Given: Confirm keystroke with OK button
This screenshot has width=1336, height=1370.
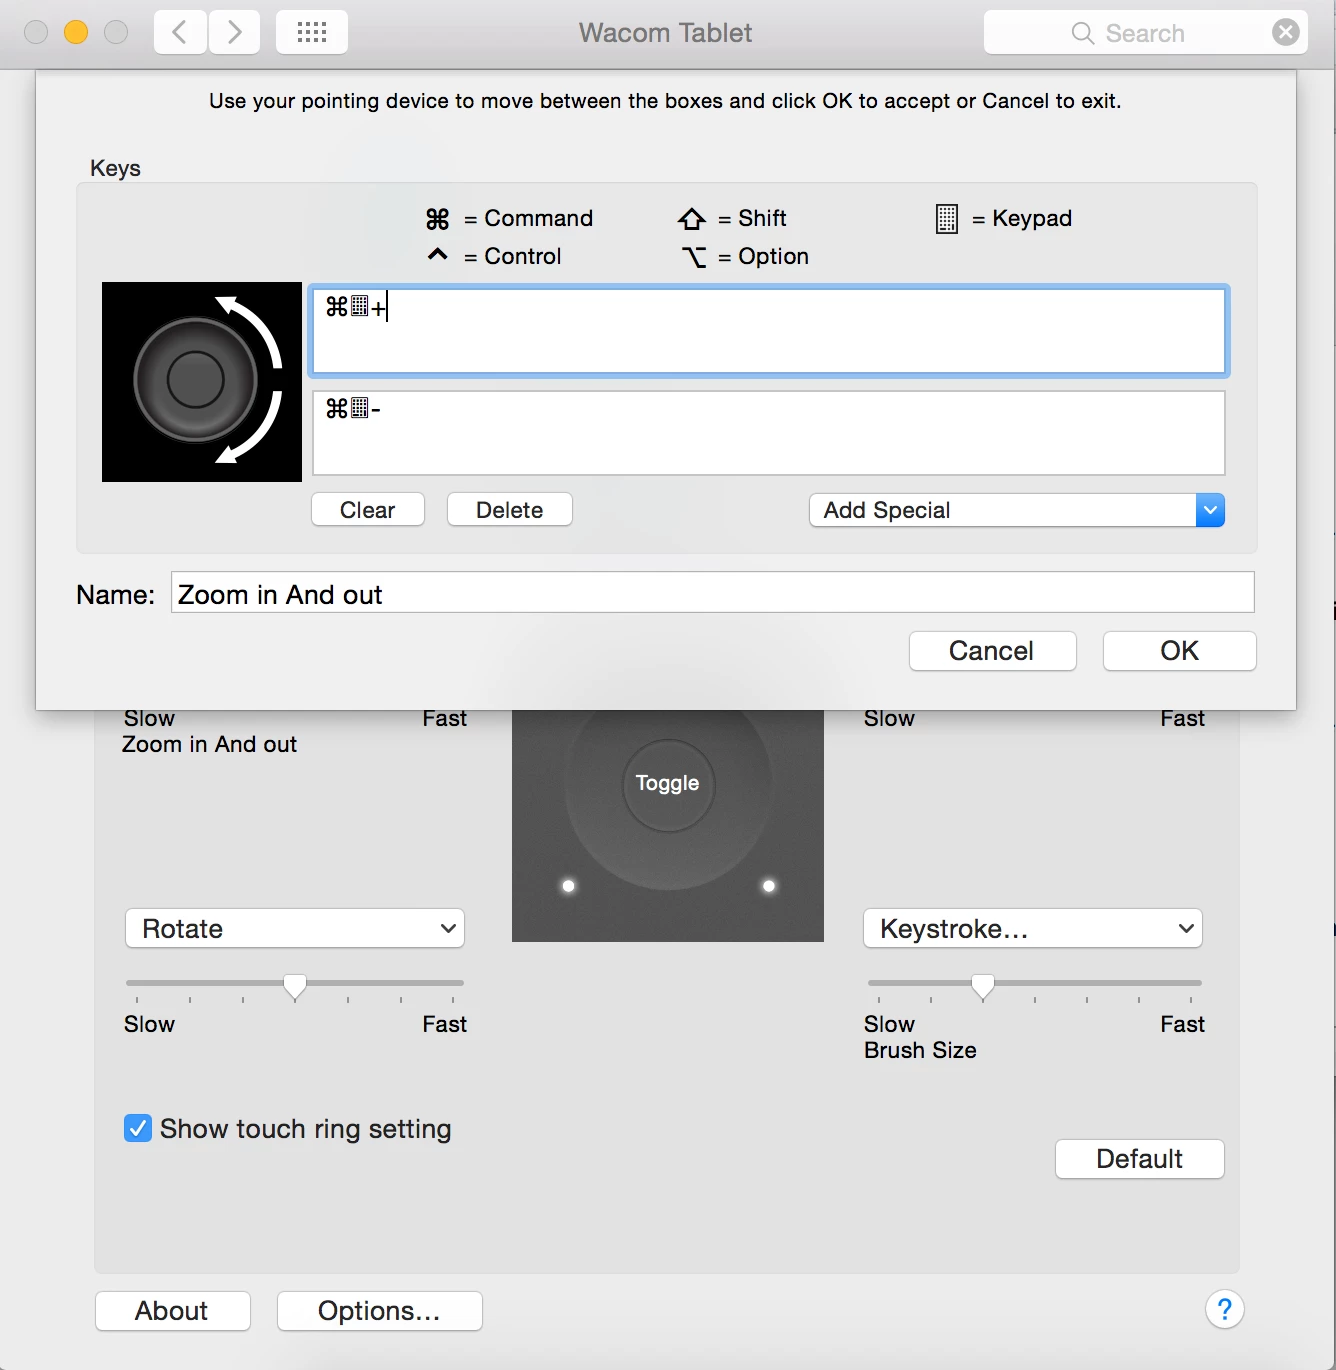Looking at the screenshot, I should pos(1179,651).
